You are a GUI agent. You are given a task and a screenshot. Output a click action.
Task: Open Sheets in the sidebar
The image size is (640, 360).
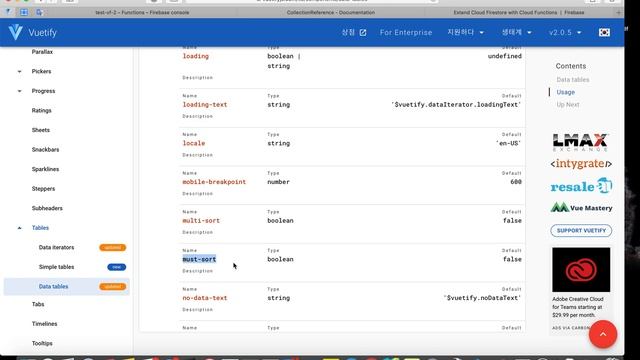[x=40, y=130]
